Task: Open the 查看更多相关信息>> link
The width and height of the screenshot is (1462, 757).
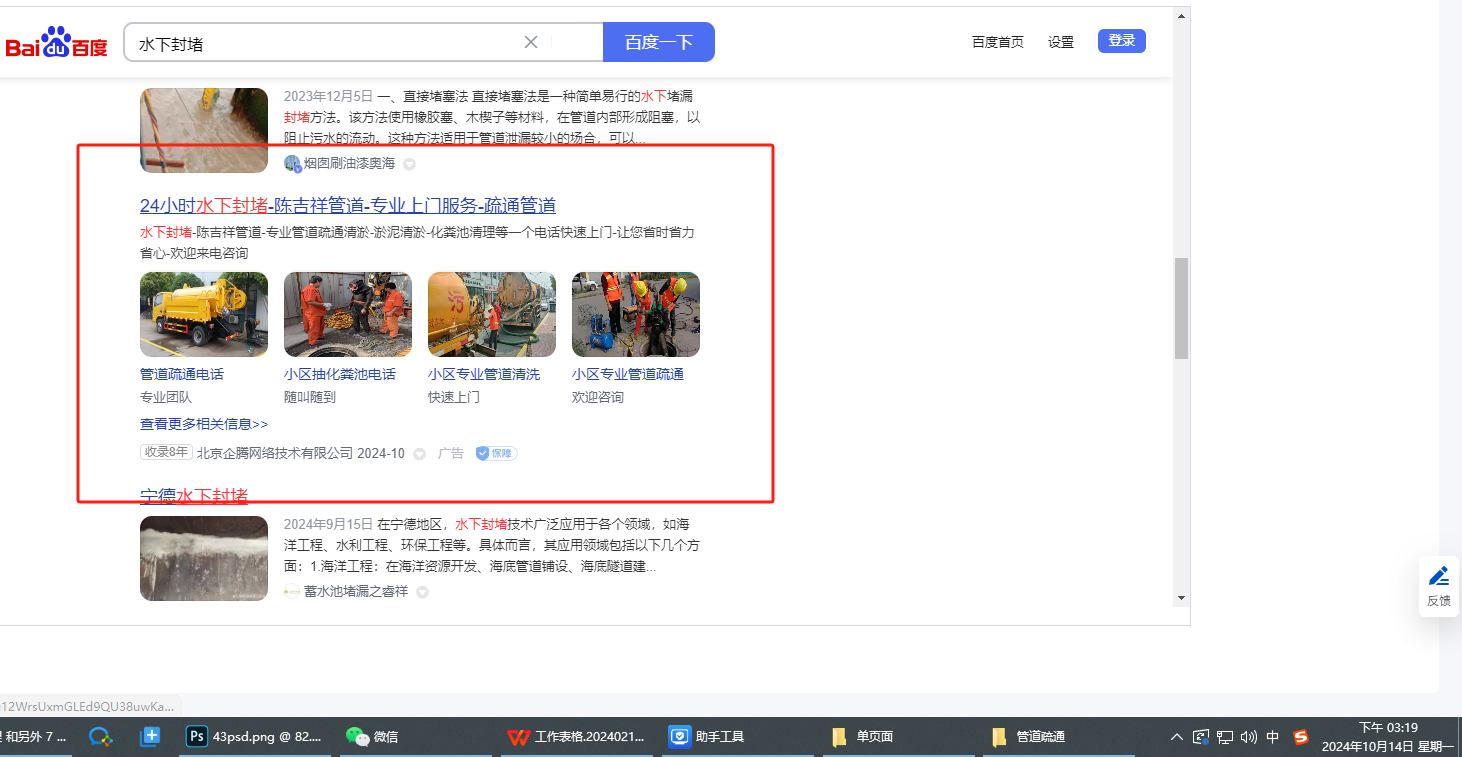Action: [204, 424]
